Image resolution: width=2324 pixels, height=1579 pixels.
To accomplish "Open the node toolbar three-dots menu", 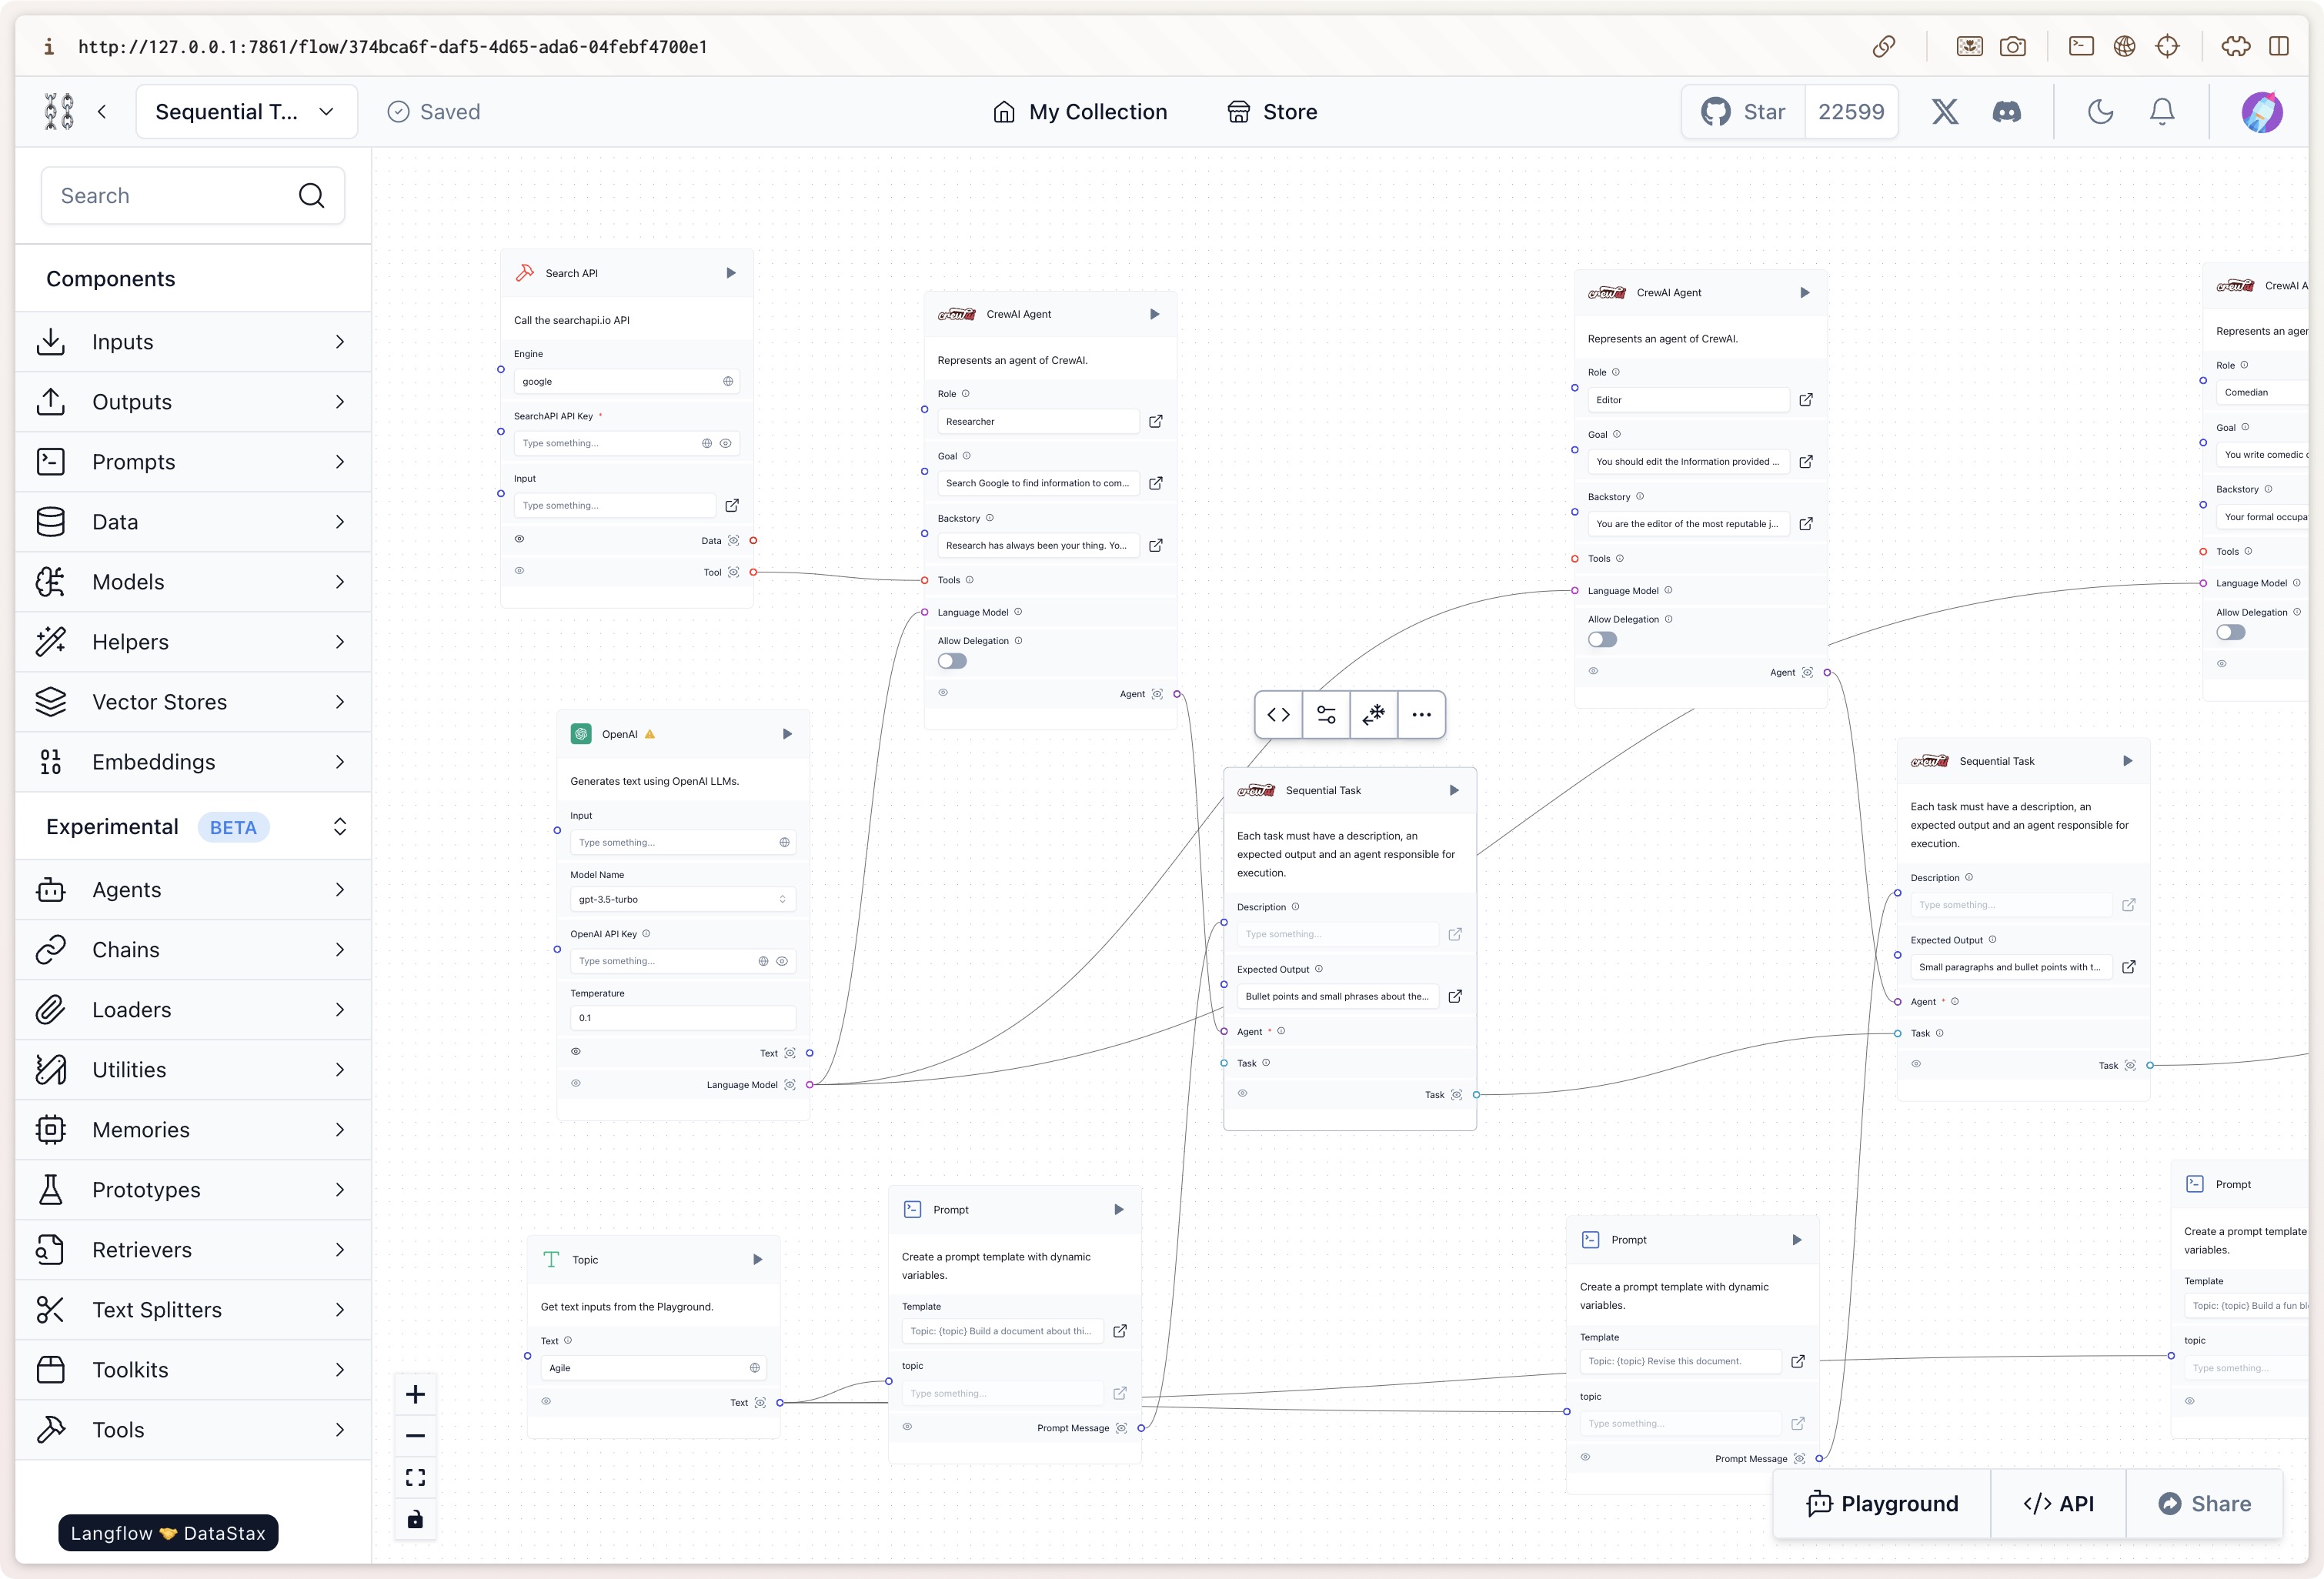I will click(1421, 714).
